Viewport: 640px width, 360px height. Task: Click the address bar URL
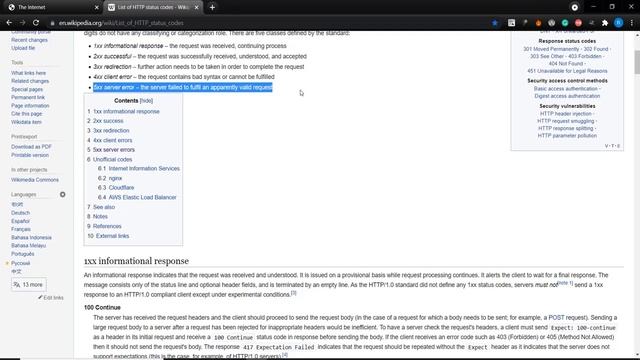(121, 23)
